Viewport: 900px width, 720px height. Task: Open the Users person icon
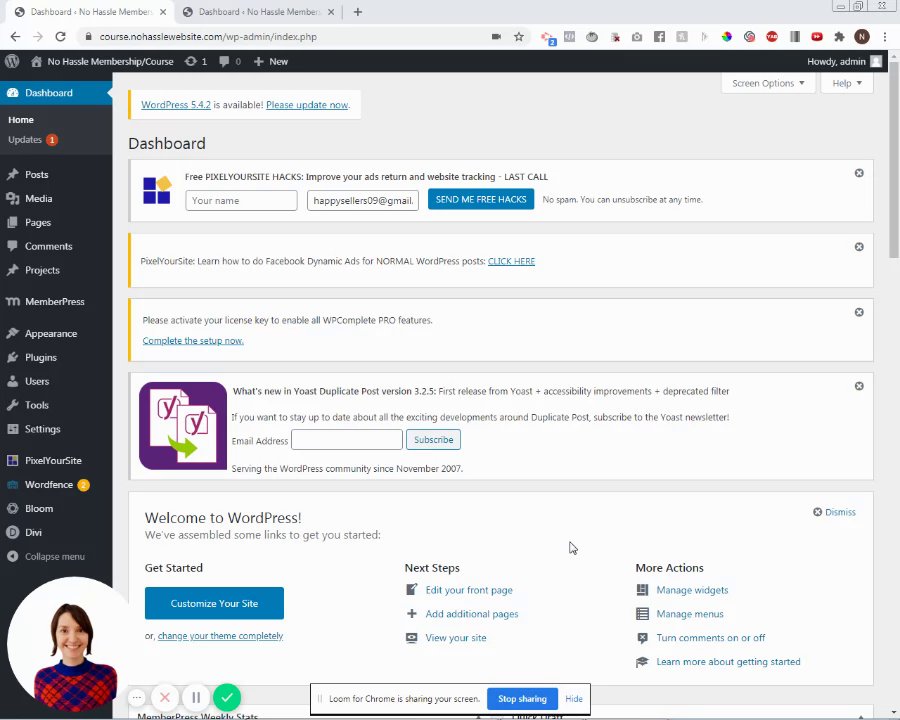tap(13, 381)
